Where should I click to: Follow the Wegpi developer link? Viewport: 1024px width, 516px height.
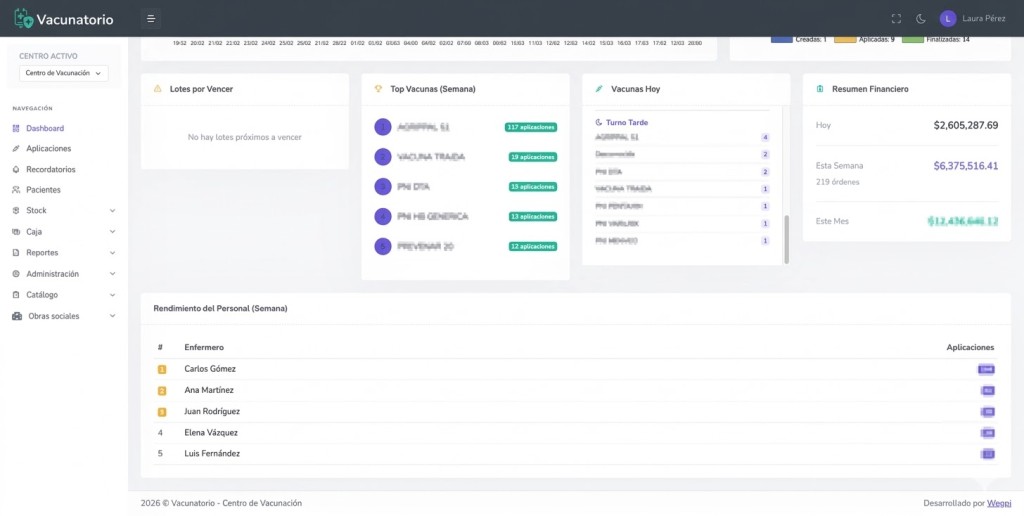pos(999,503)
